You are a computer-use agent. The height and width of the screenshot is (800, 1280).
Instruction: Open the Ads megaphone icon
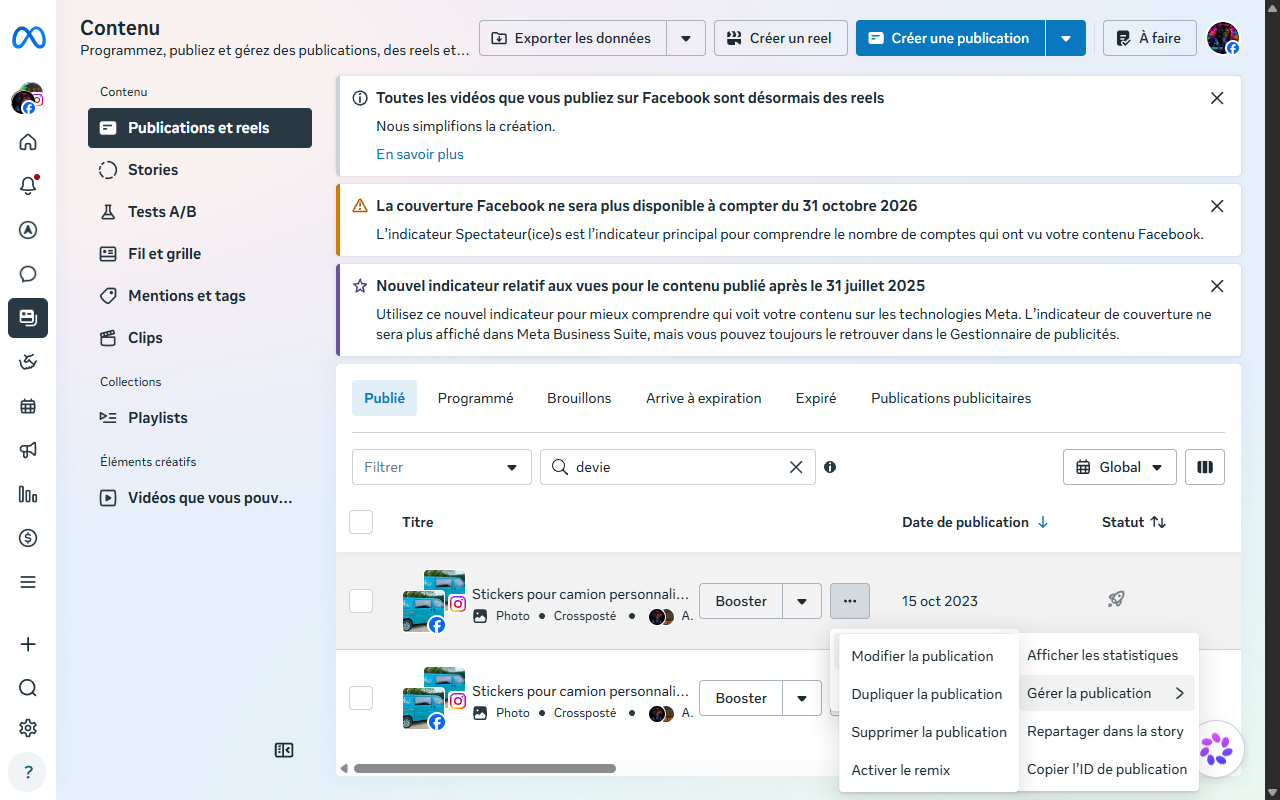(28, 450)
